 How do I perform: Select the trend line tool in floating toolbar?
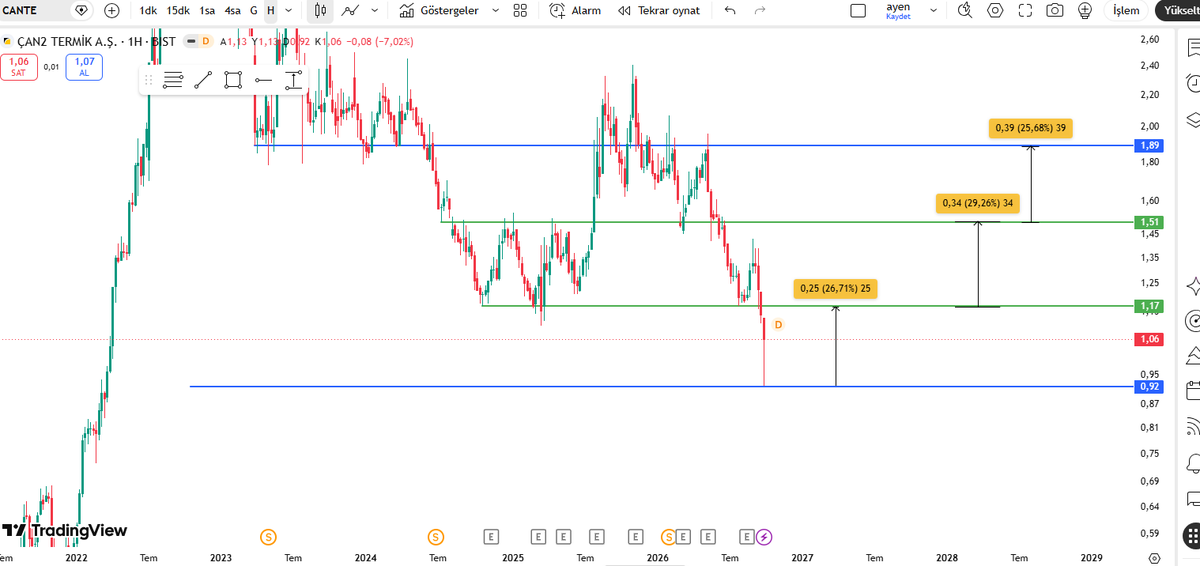pyautogui.click(x=203, y=80)
